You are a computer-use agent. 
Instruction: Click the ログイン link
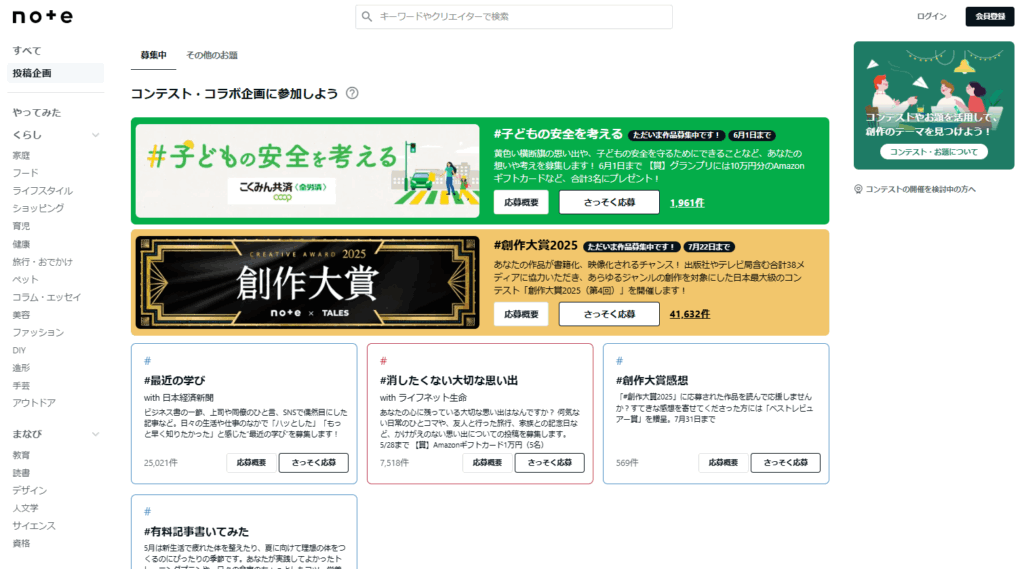[x=931, y=16]
